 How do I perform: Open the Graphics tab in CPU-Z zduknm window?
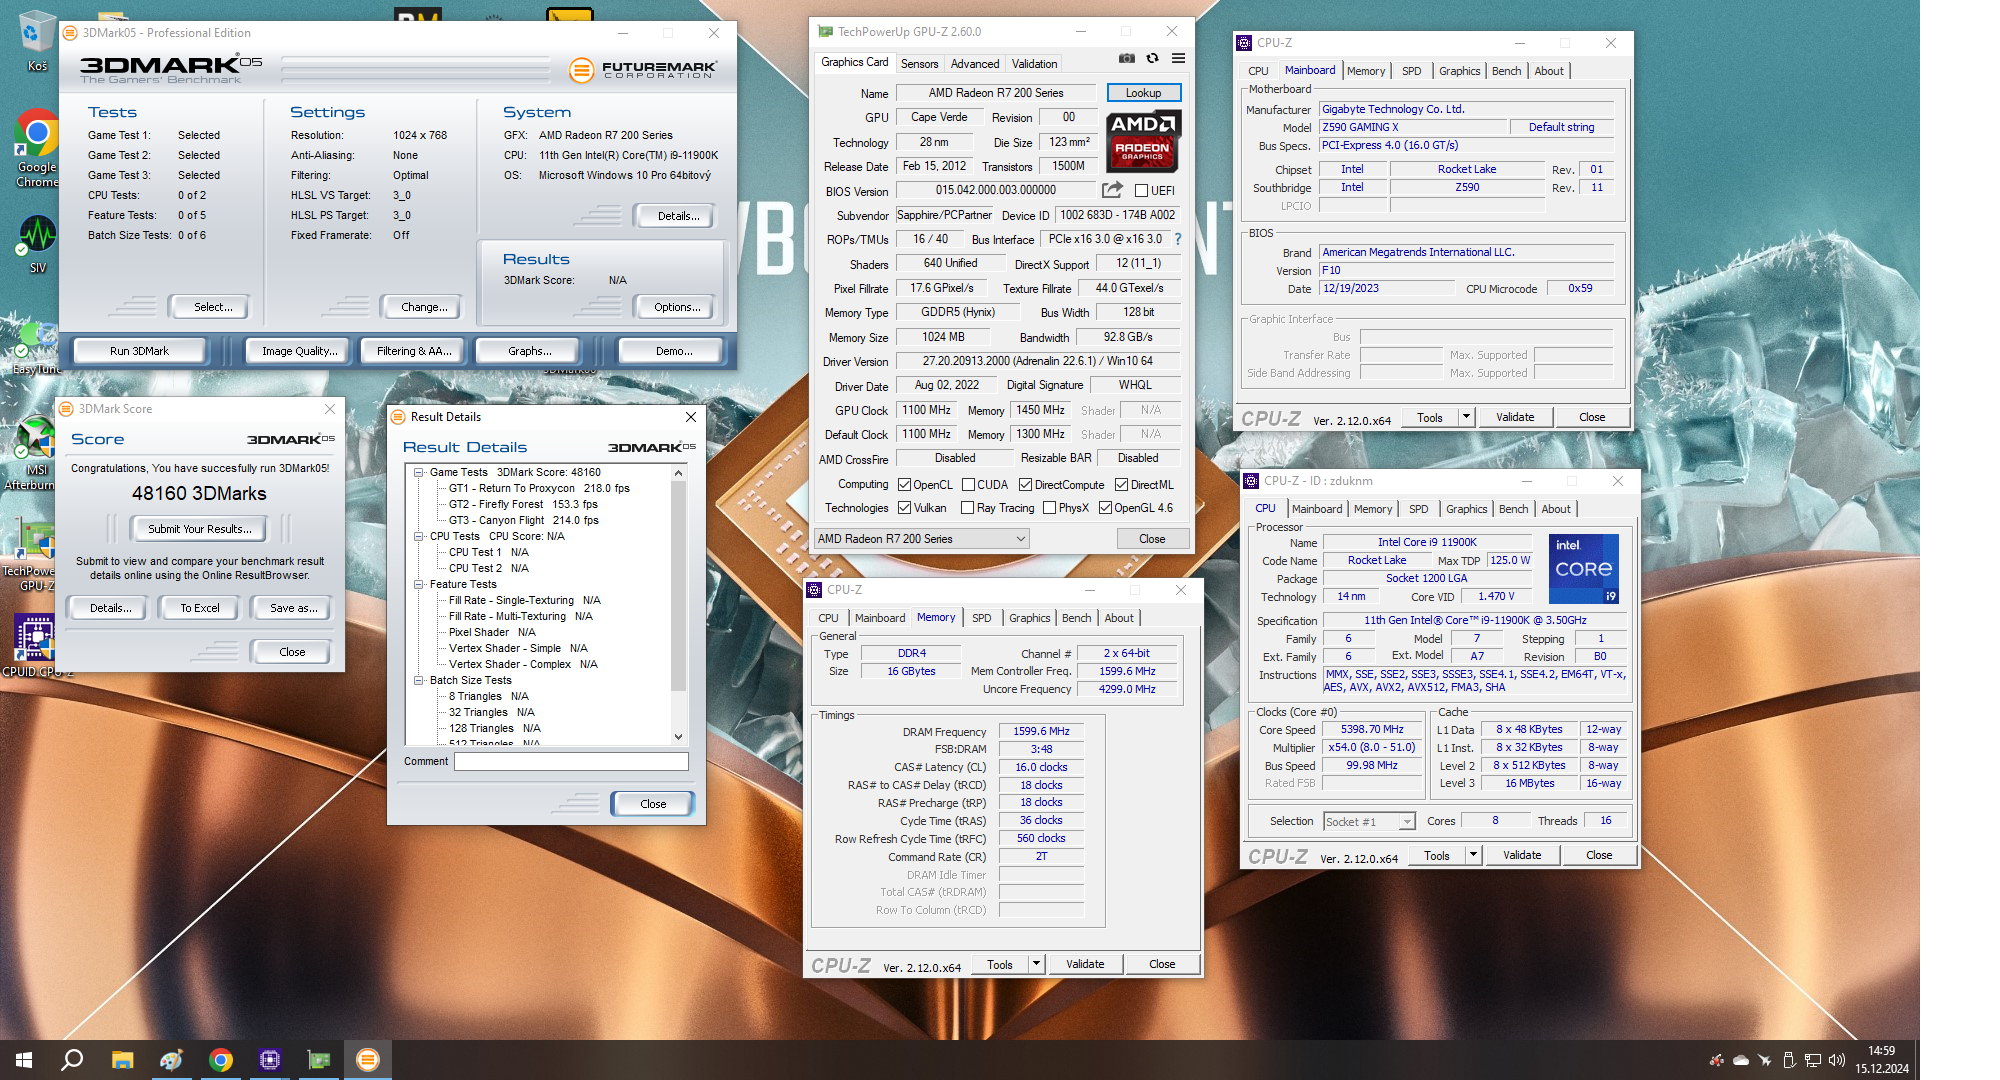[1466, 509]
